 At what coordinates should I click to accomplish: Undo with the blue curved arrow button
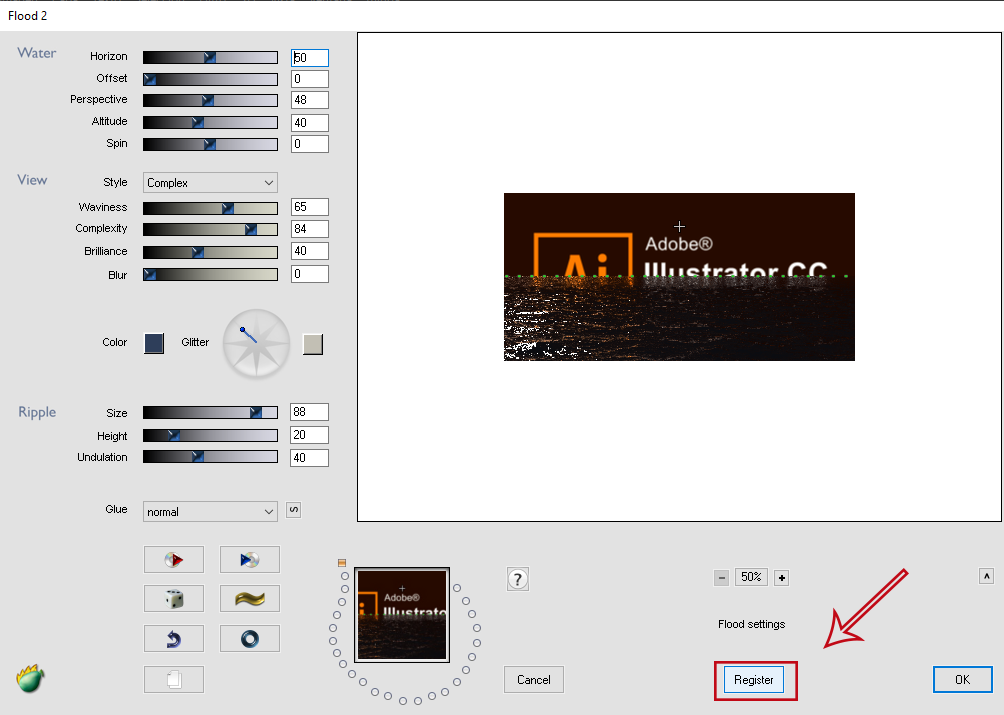click(x=174, y=638)
